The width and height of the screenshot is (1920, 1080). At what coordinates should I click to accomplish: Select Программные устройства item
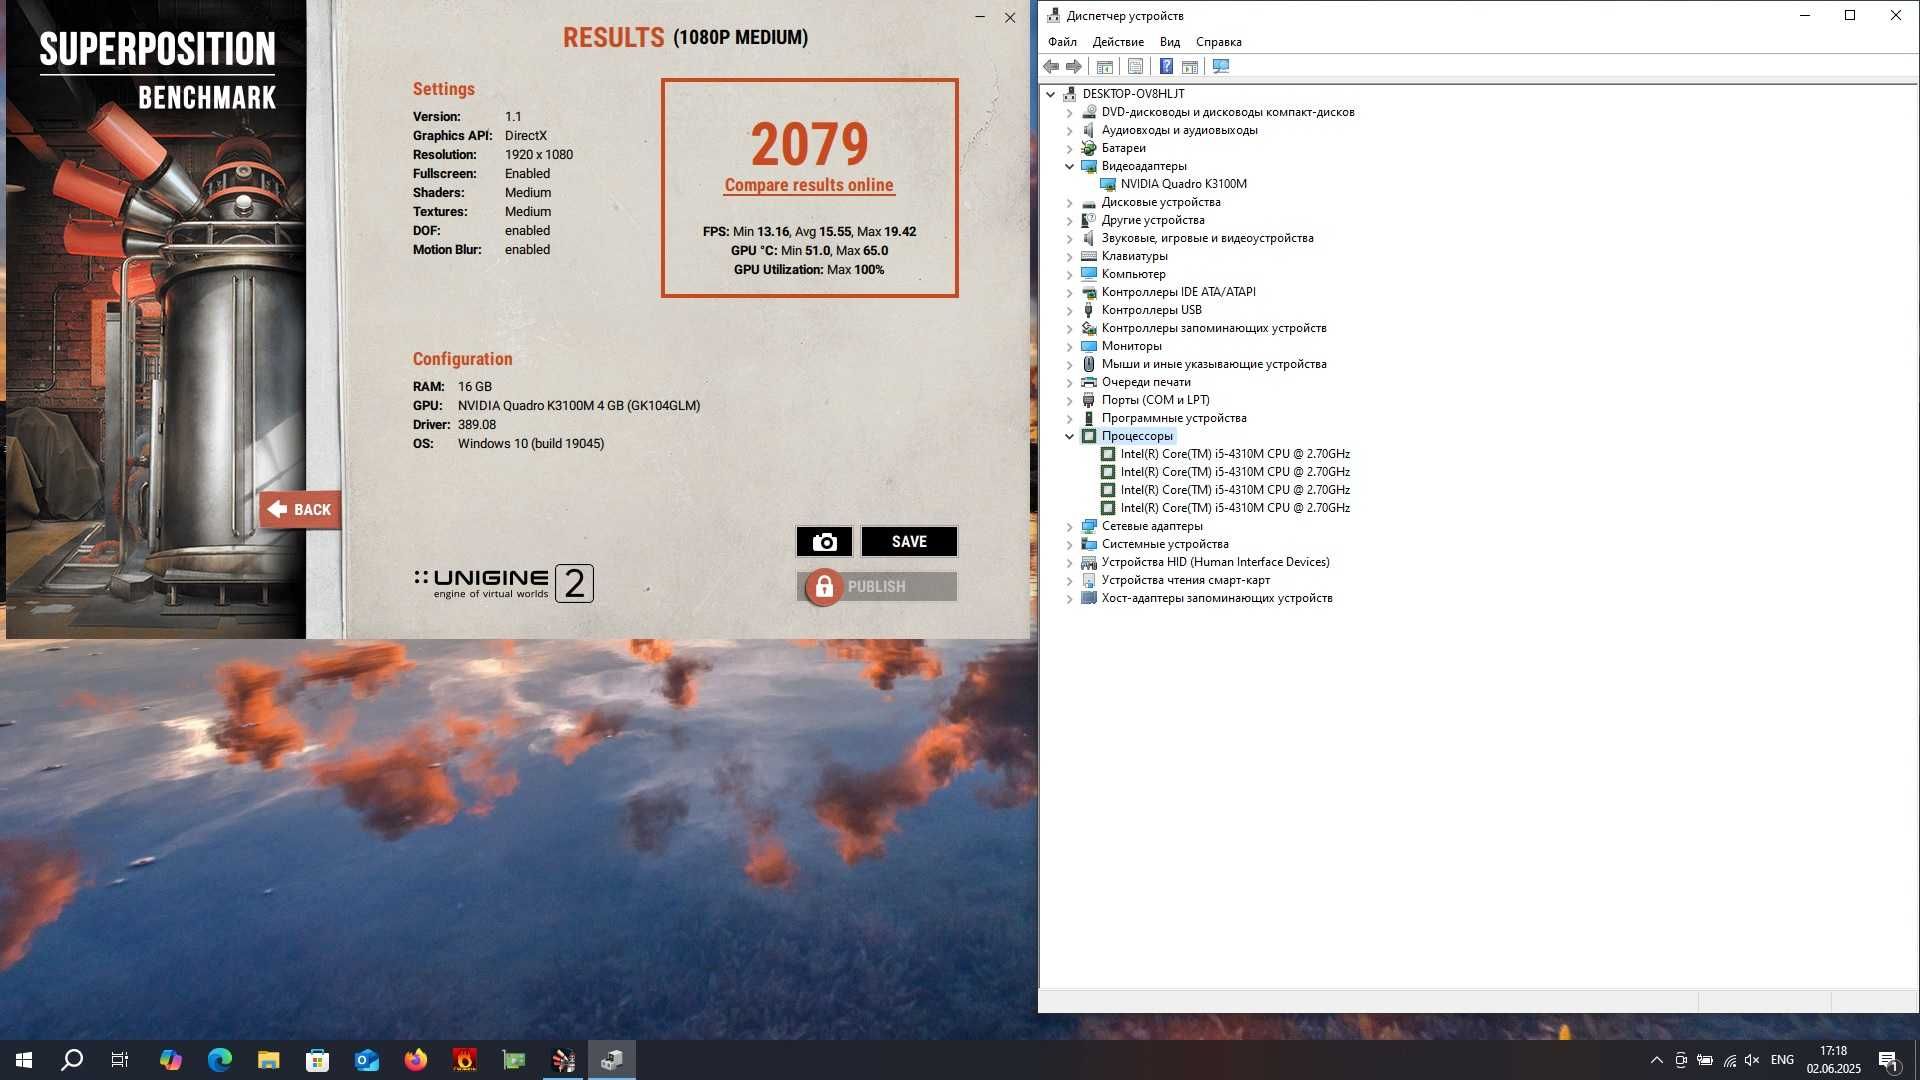click(1174, 418)
